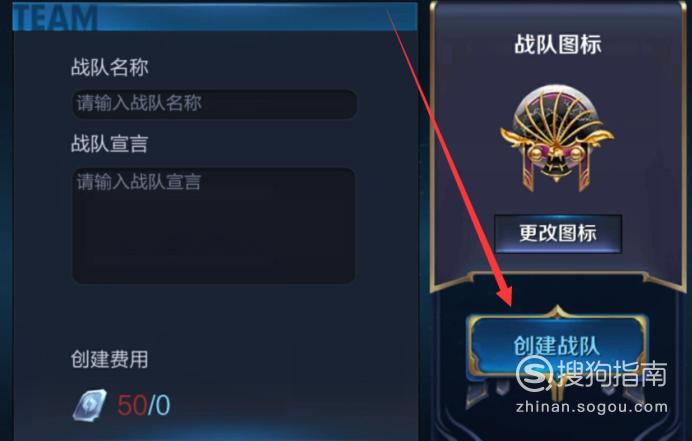692x441 pixels.
Task: Focus the 战队宣言 text area
Action: click(x=214, y=226)
